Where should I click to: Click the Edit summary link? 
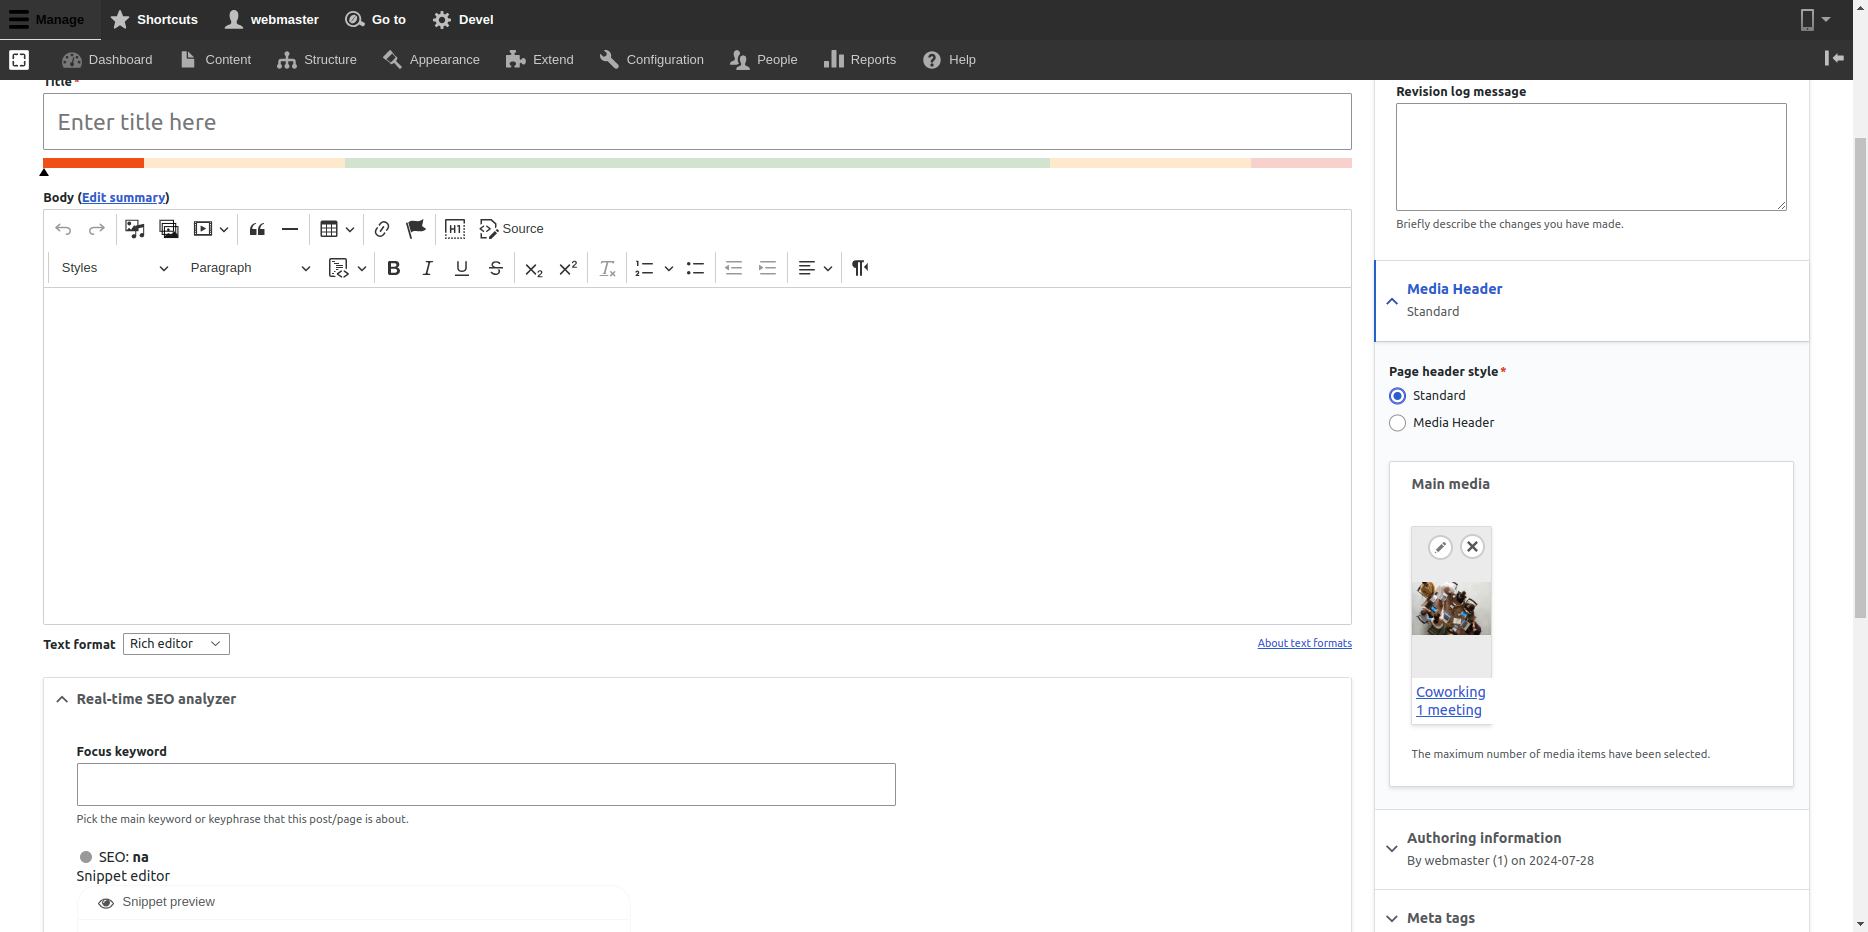(123, 198)
